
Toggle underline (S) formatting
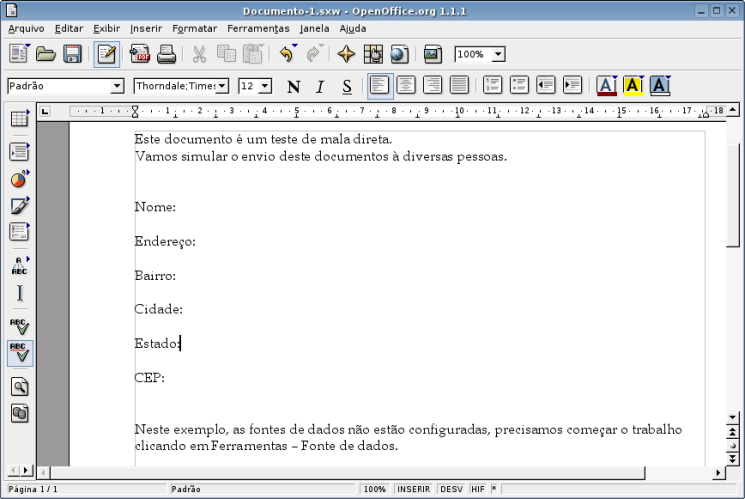point(347,86)
